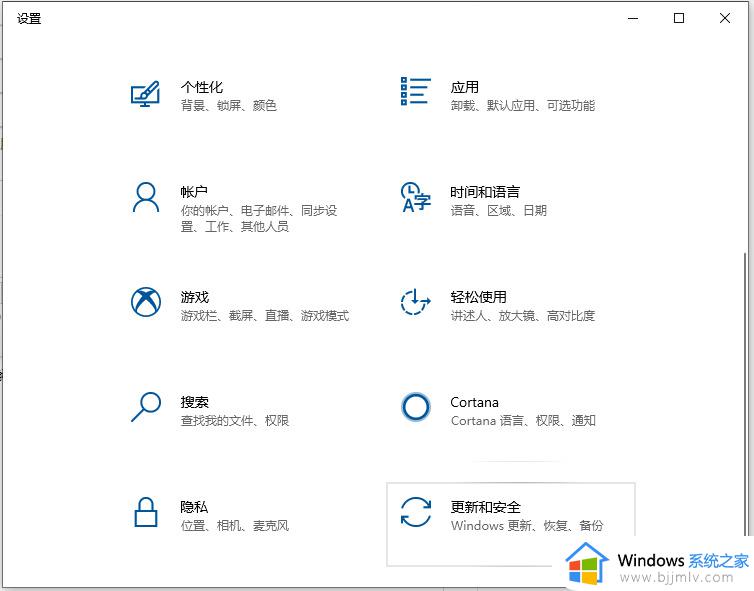Click 更新和安全 title text
Screen dimensions: 754x591
[x=486, y=507]
